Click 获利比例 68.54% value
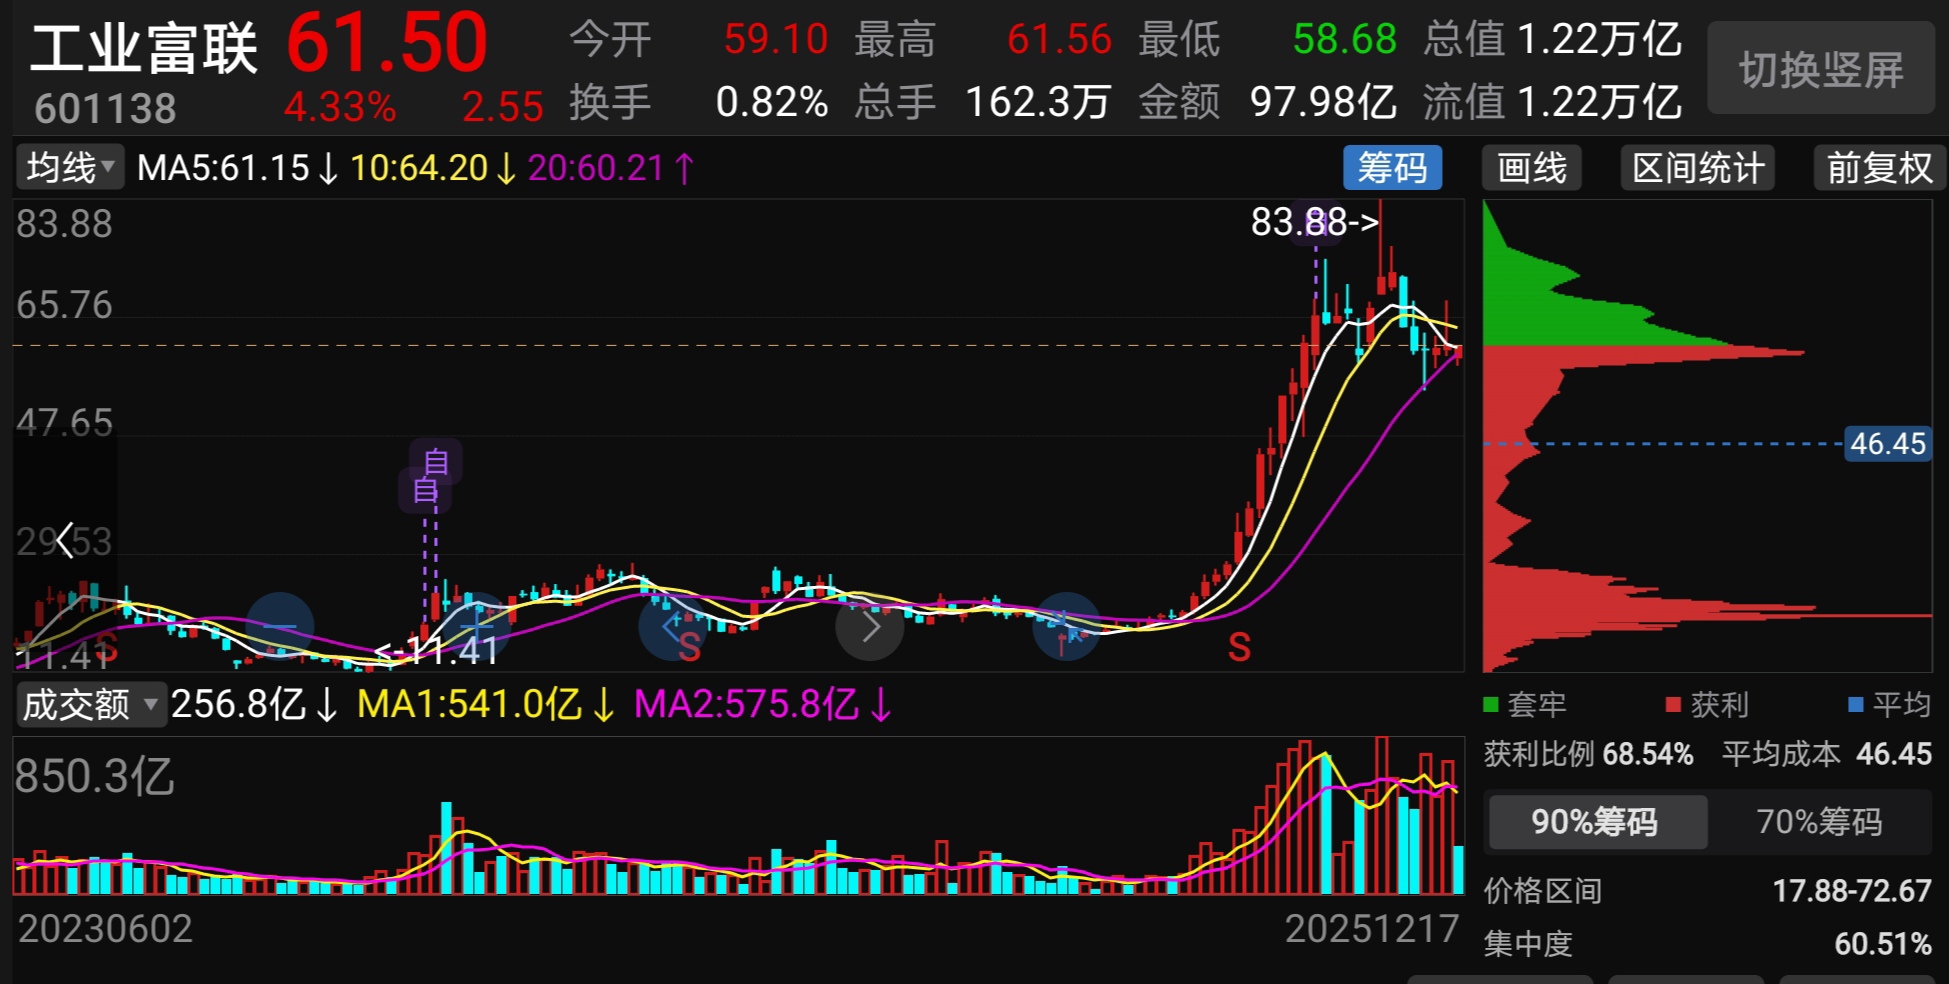1949x984 pixels. tap(1648, 754)
